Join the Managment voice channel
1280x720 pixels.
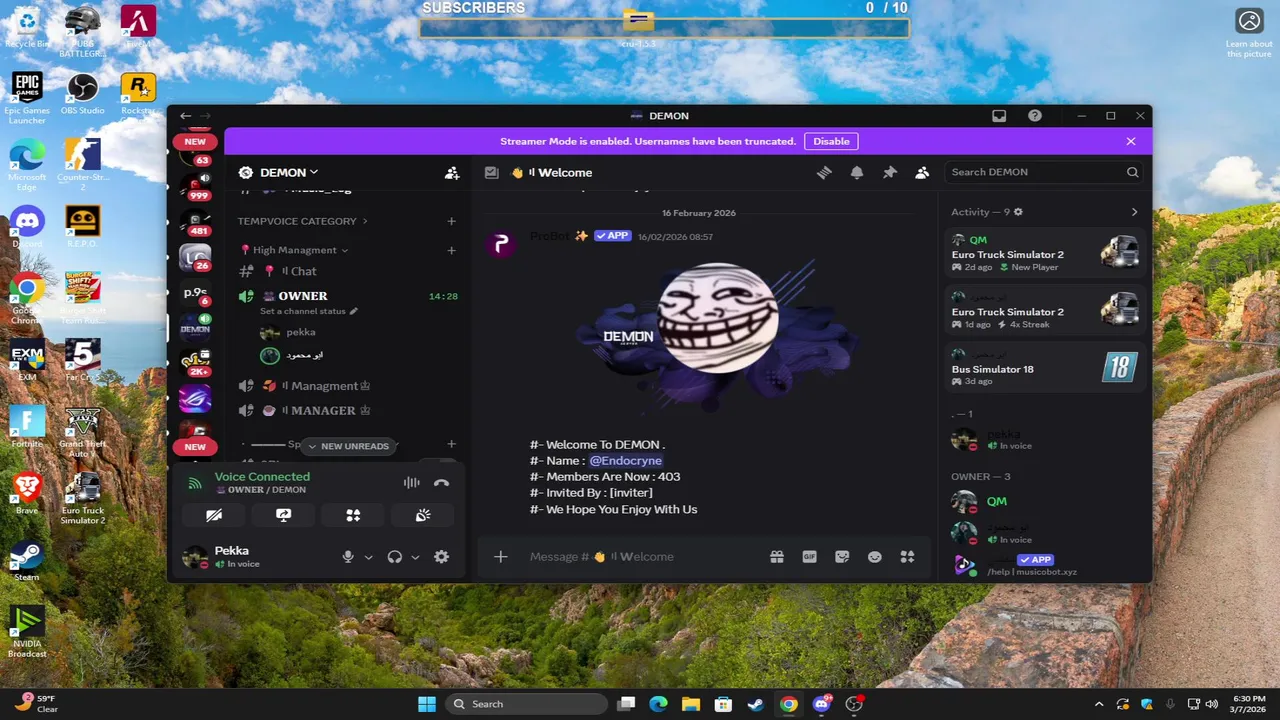point(348,386)
